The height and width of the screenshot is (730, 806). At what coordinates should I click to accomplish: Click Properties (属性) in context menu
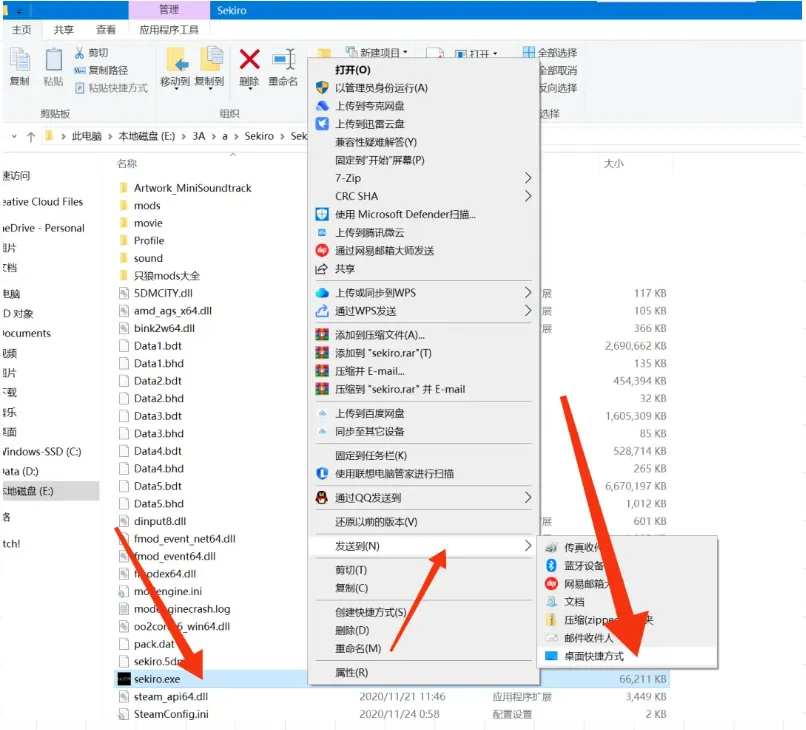[x=424, y=672]
